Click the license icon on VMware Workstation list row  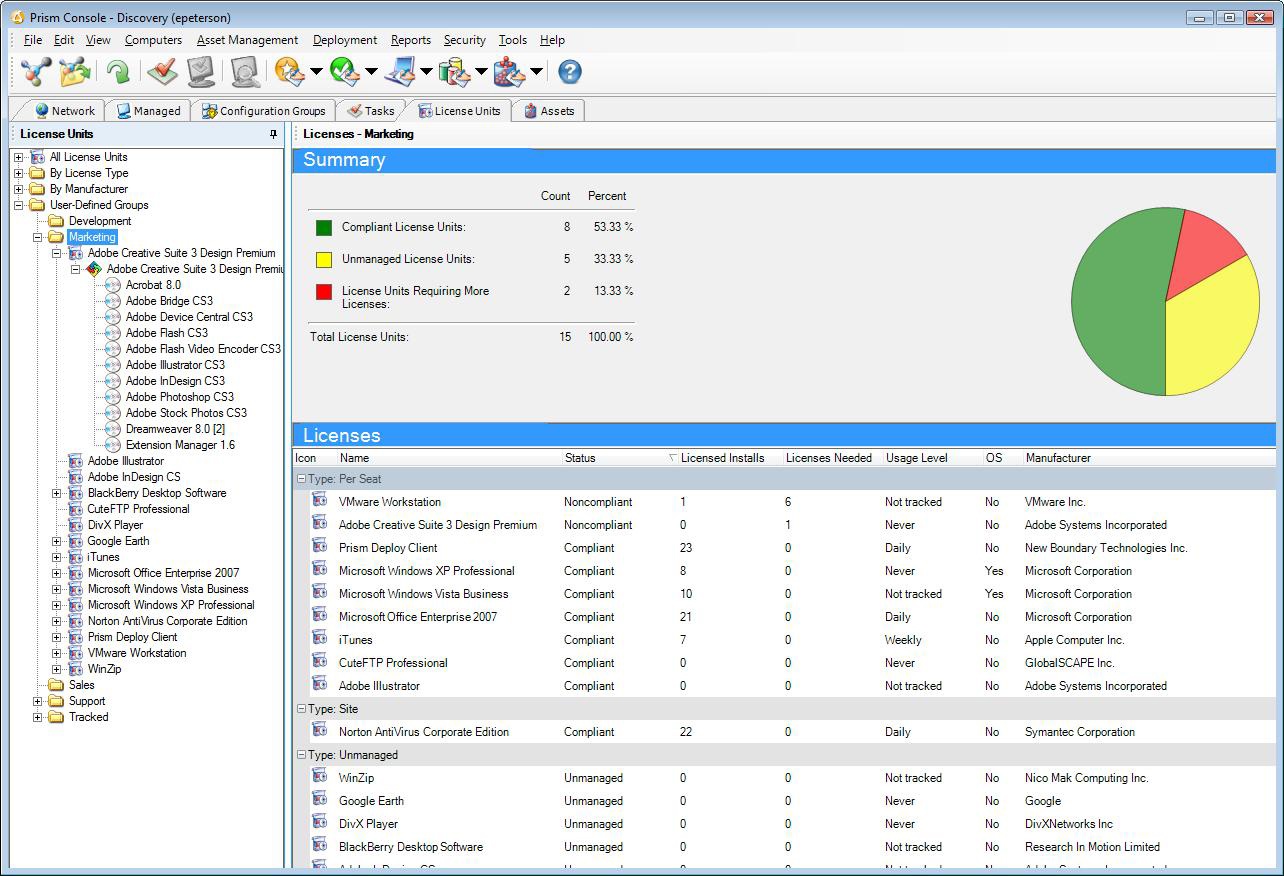320,501
